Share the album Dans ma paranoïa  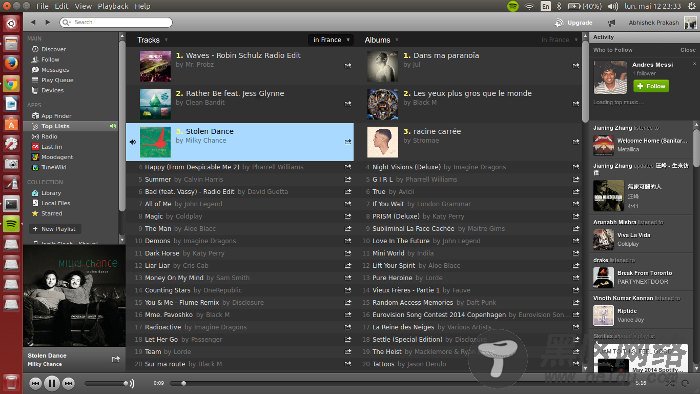(576, 65)
